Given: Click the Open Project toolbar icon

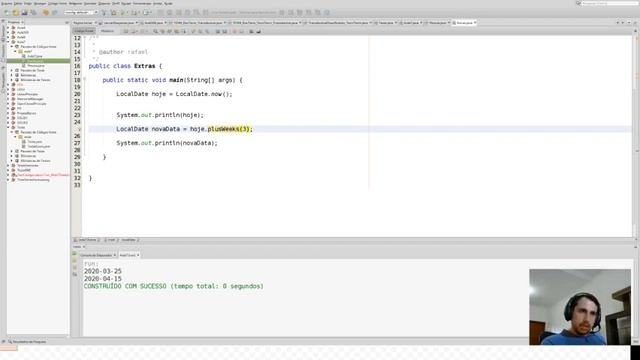Looking at the screenshot, I should pyautogui.click(x=24, y=13).
